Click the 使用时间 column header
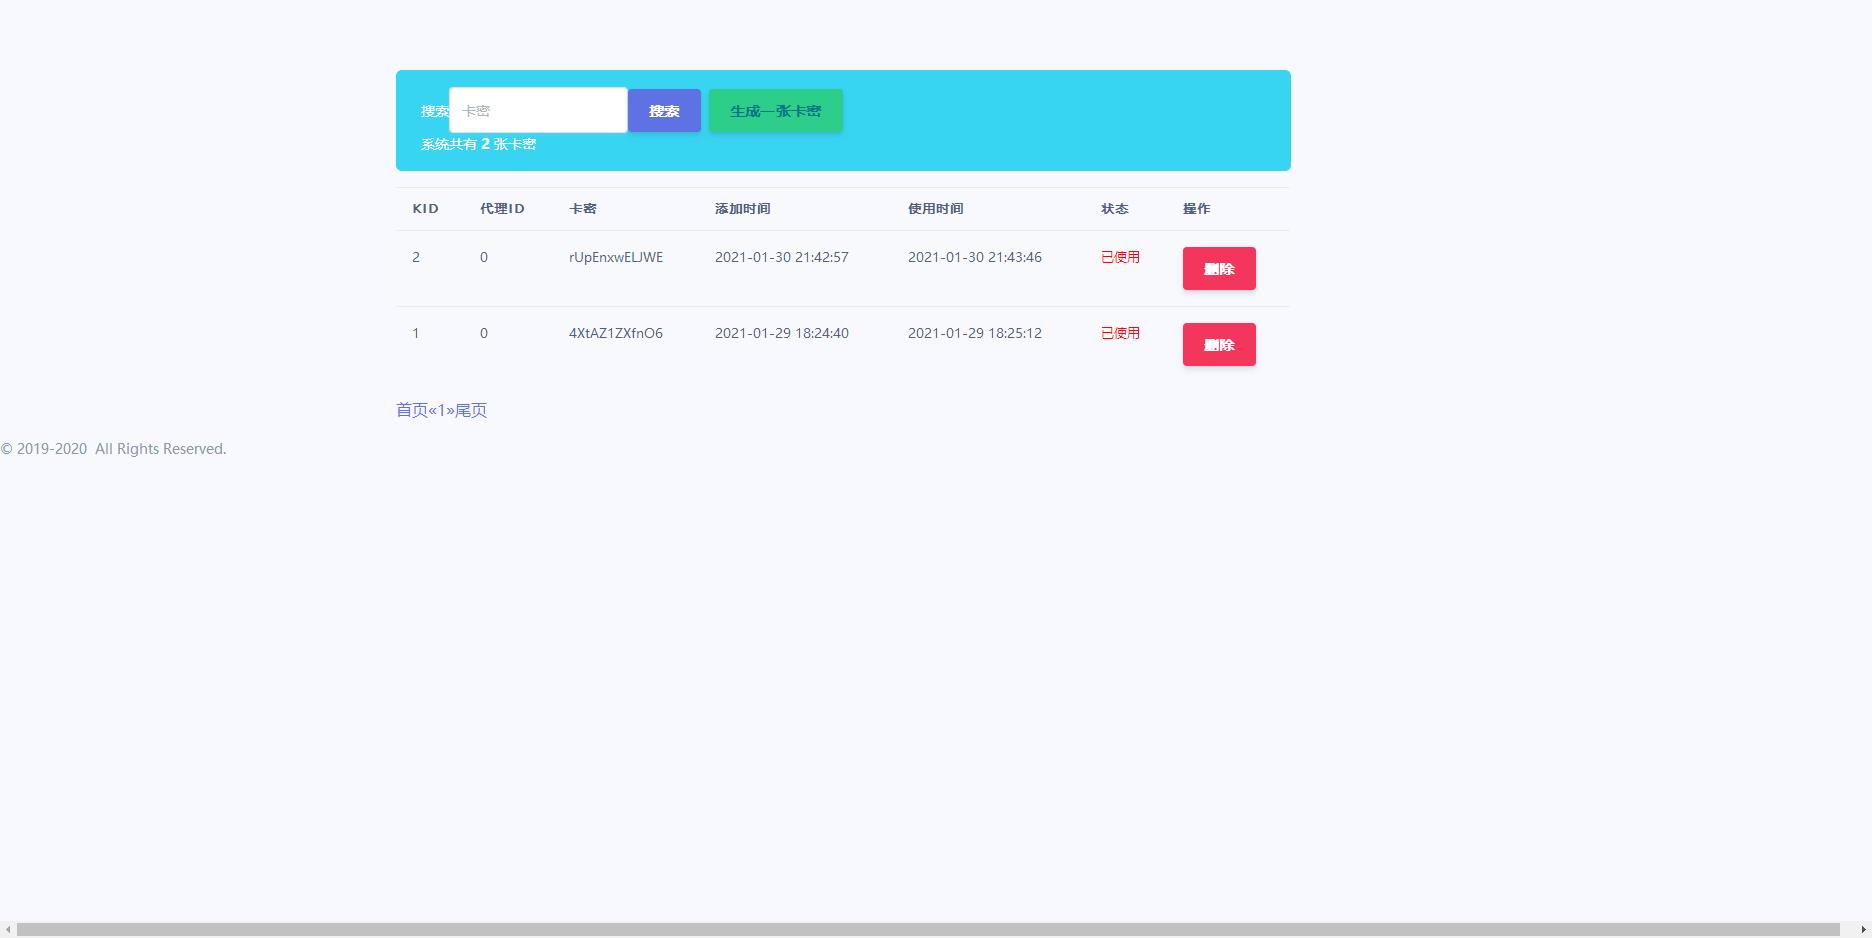Screen dimensions: 1872x938 (x=935, y=209)
